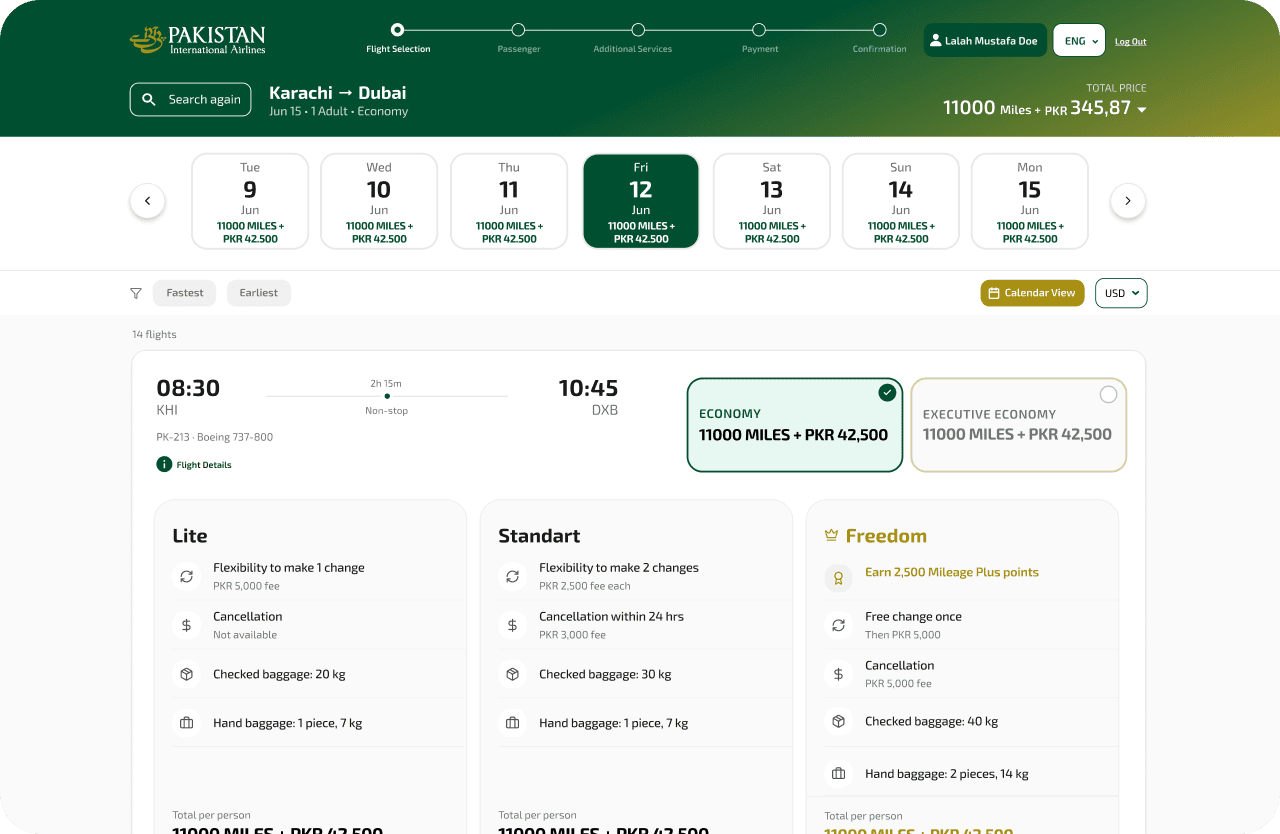Choose the Tue 9 Jun date tab
The width and height of the screenshot is (1280, 834).
[x=250, y=201]
